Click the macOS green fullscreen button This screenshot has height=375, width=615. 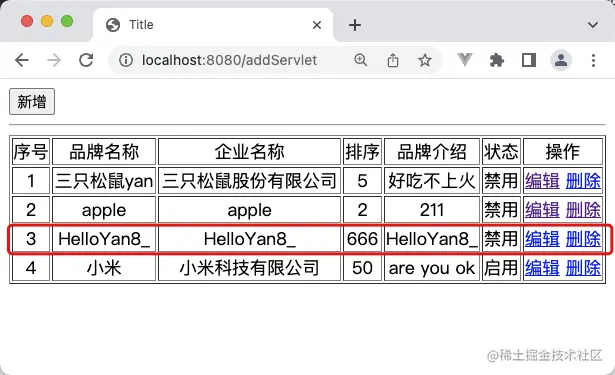tap(67, 21)
